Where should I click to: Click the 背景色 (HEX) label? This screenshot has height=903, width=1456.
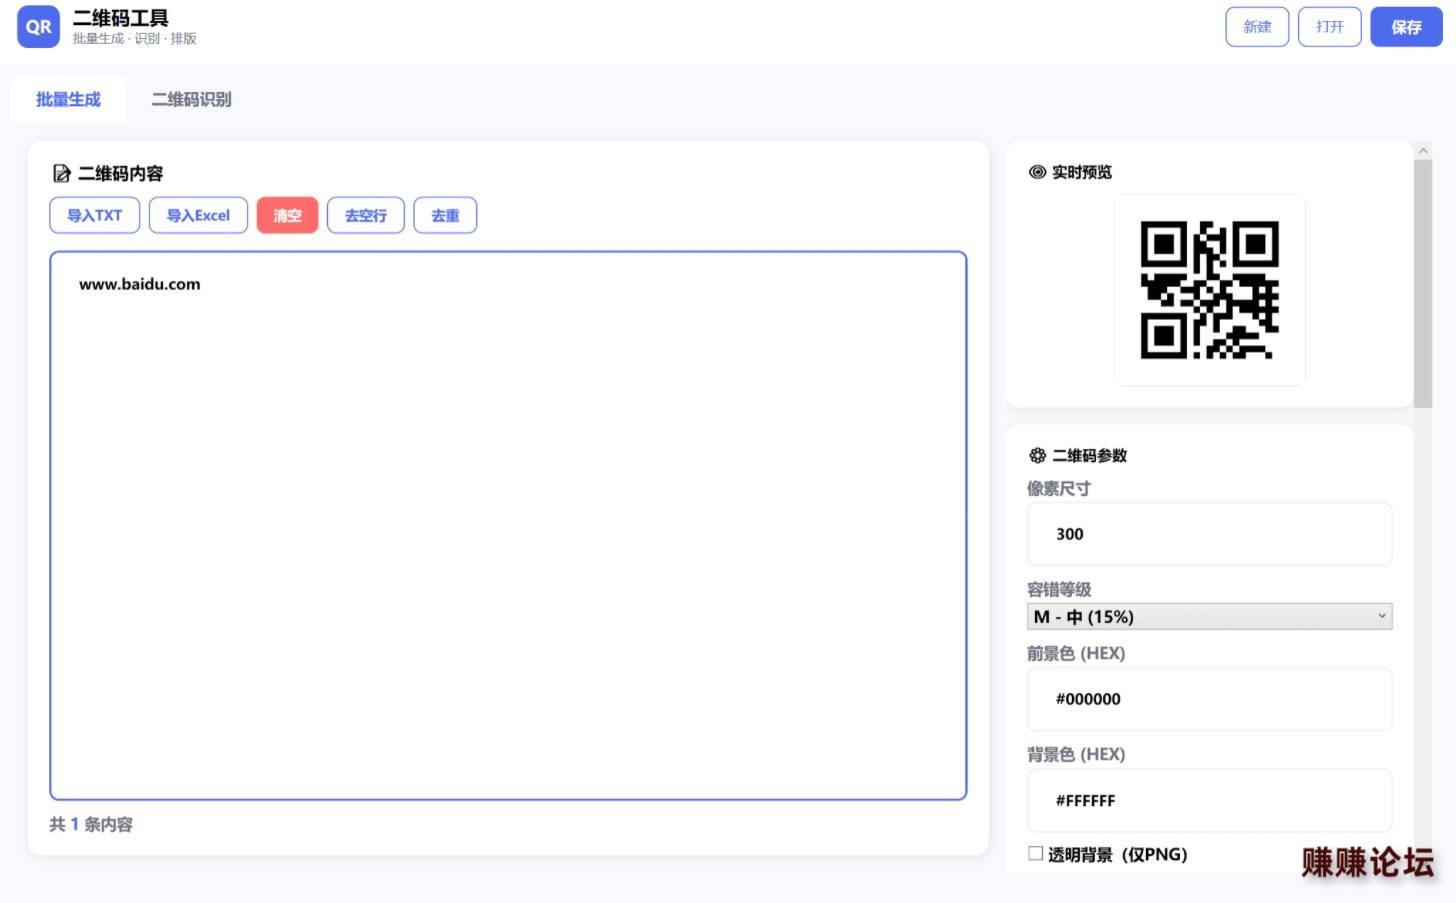(1076, 754)
